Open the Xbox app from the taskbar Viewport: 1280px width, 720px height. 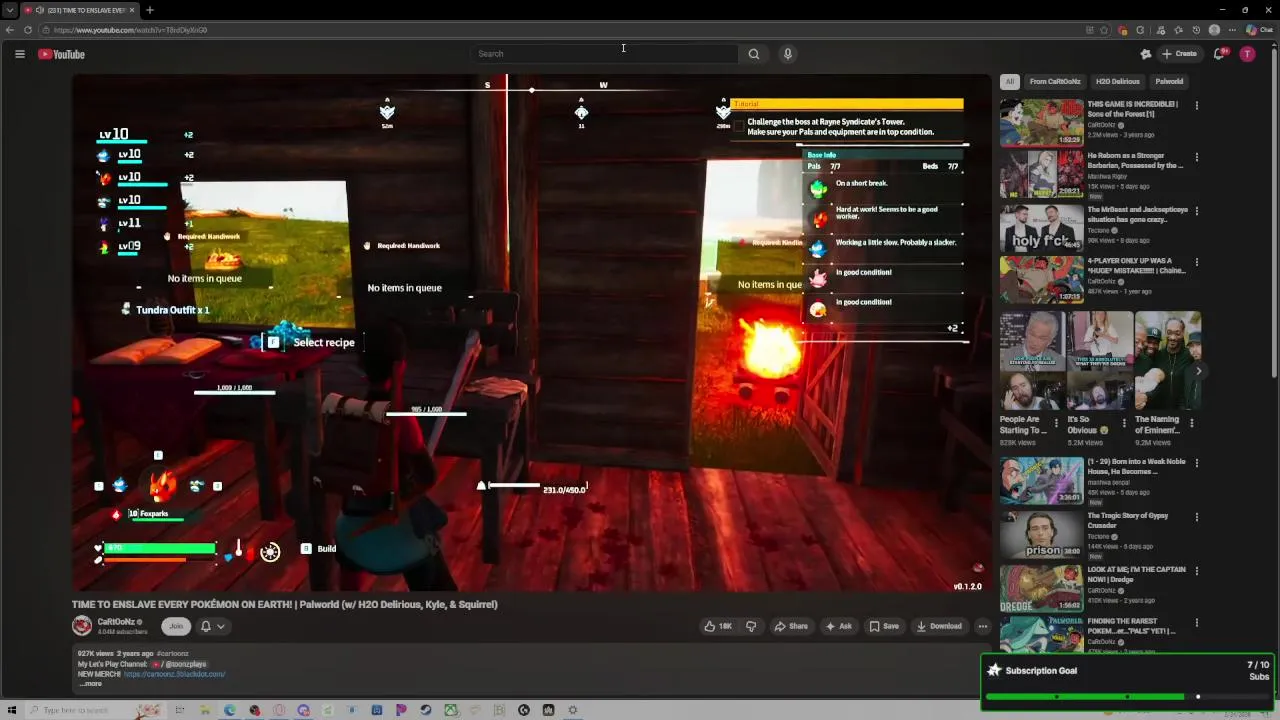(451, 710)
